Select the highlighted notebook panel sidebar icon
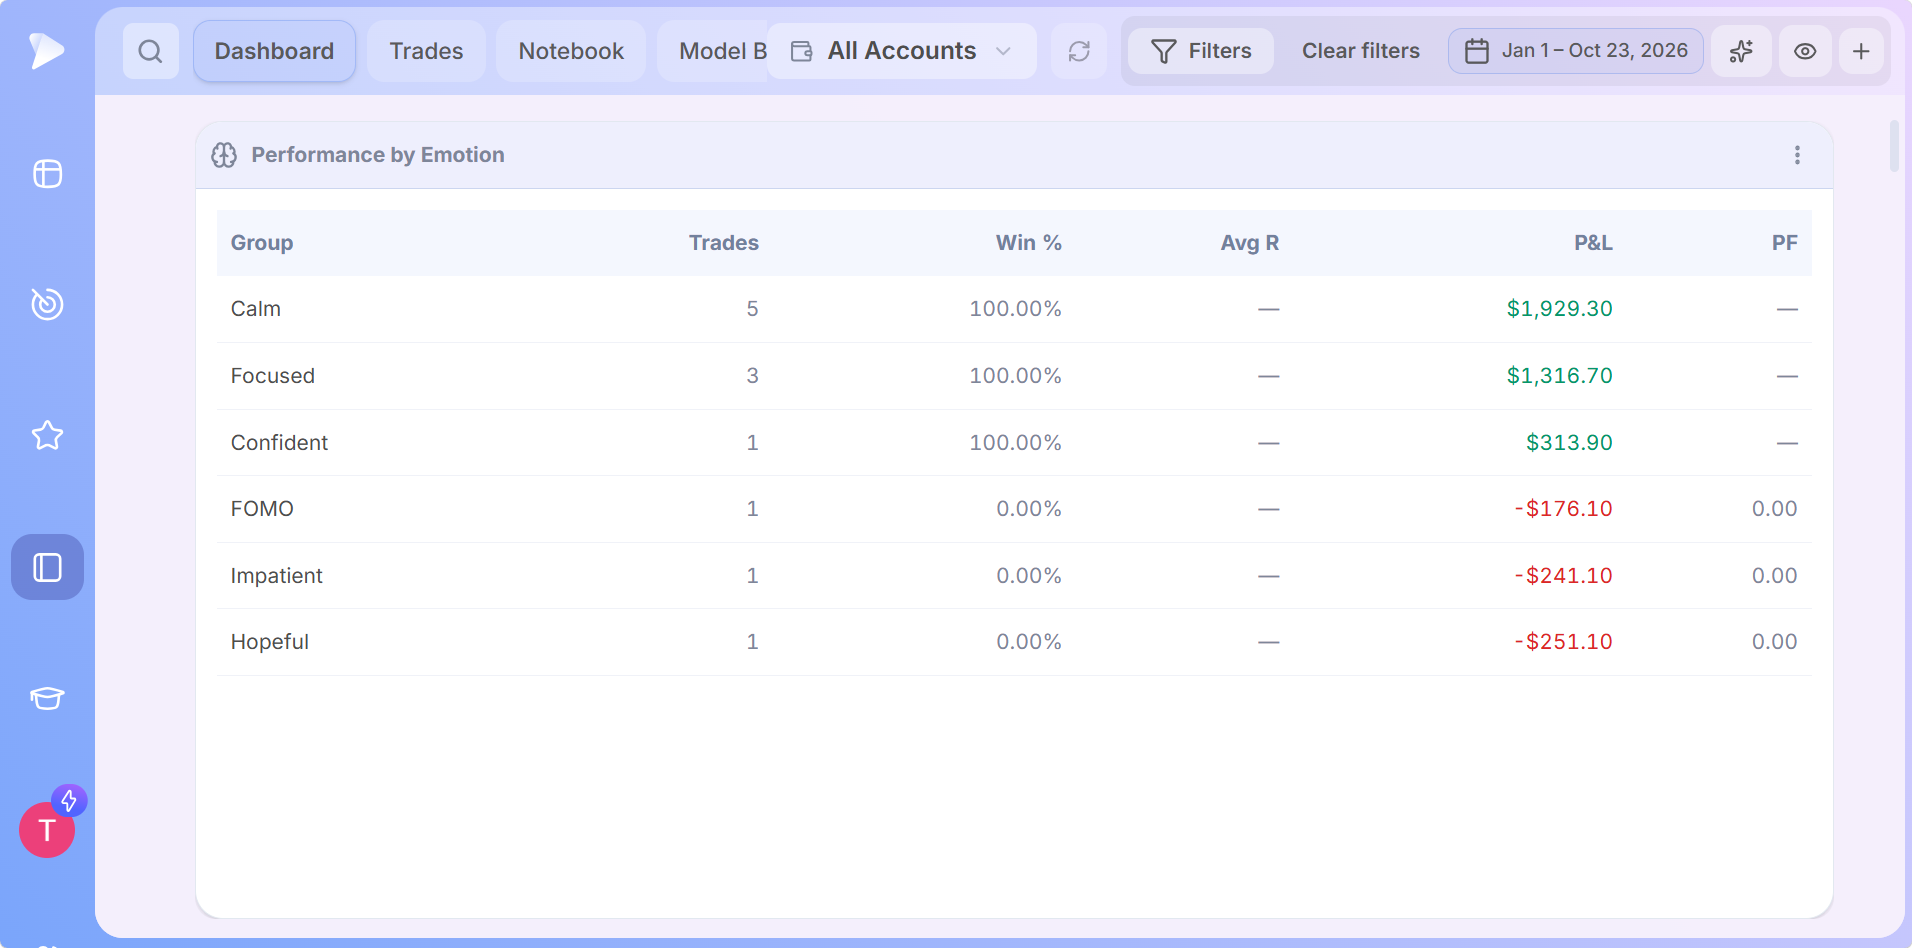Screen dimensions: 1912x948 coord(47,567)
